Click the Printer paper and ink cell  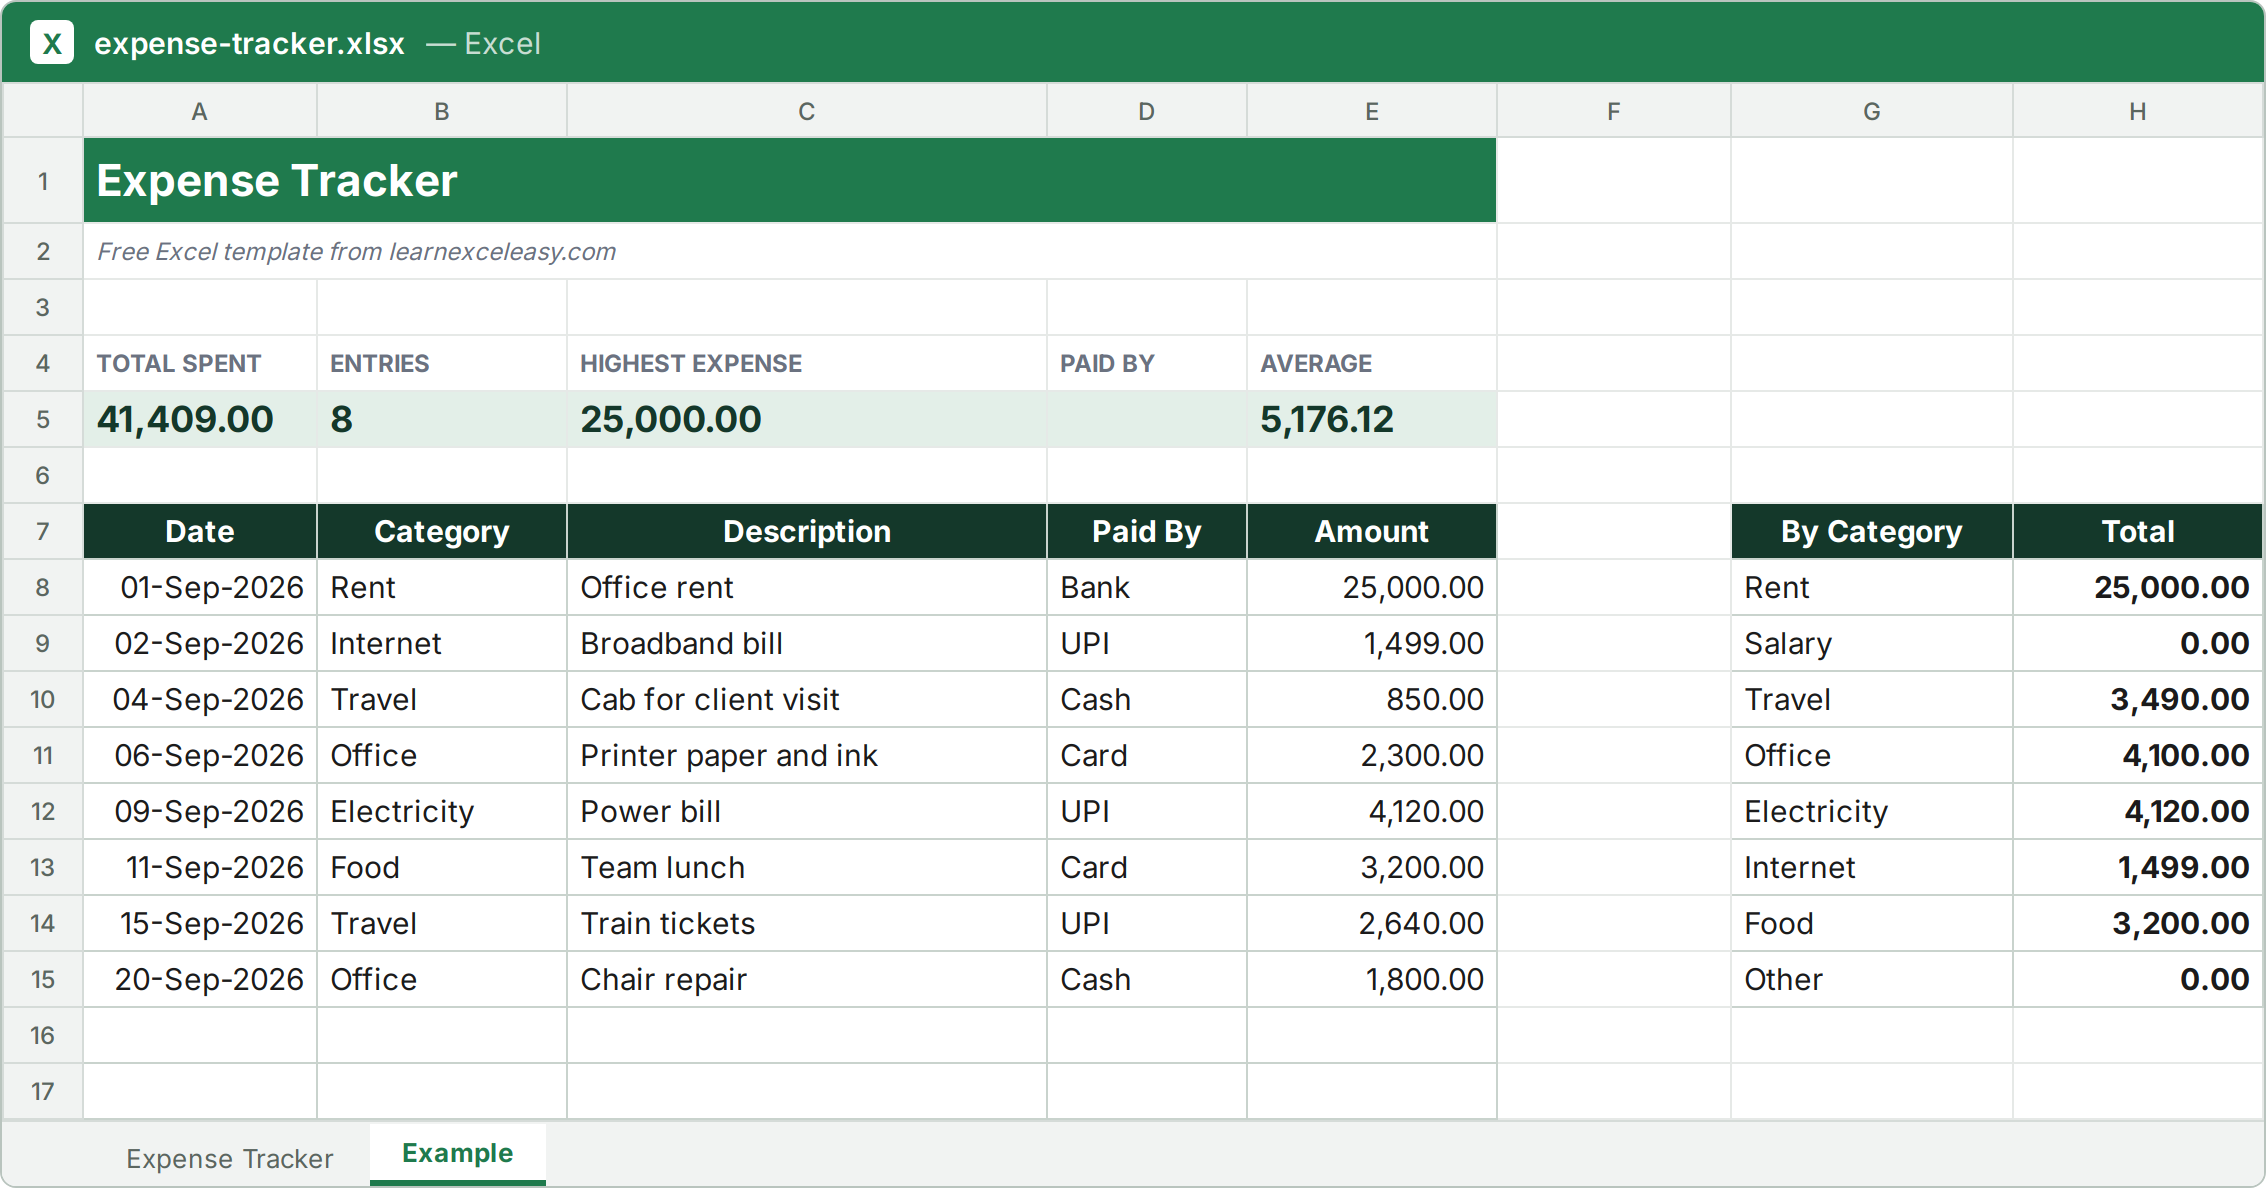tap(807, 755)
